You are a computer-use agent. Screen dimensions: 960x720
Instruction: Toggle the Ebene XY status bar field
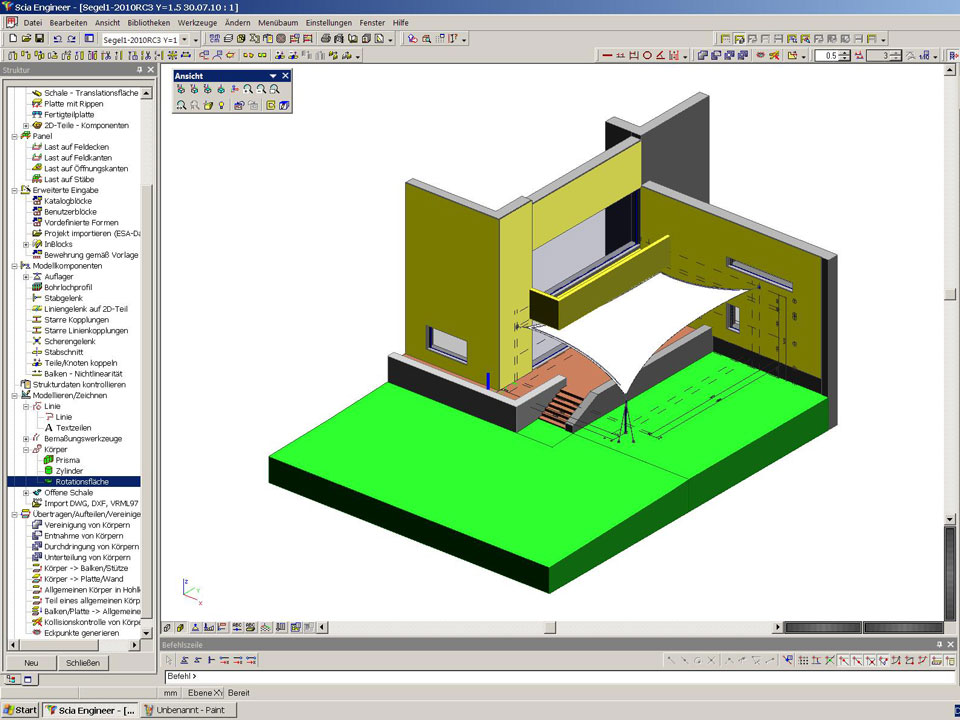(205, 693)
